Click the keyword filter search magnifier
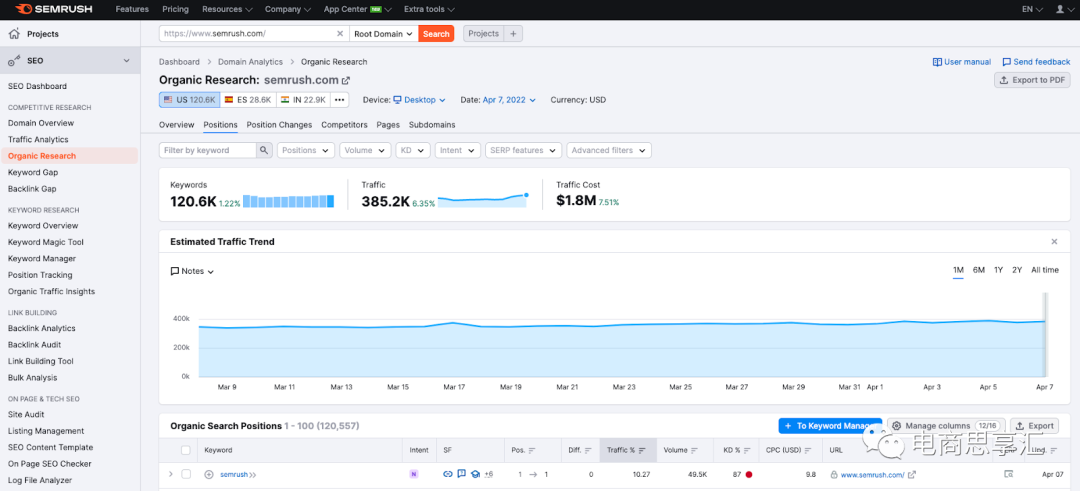 264,150
